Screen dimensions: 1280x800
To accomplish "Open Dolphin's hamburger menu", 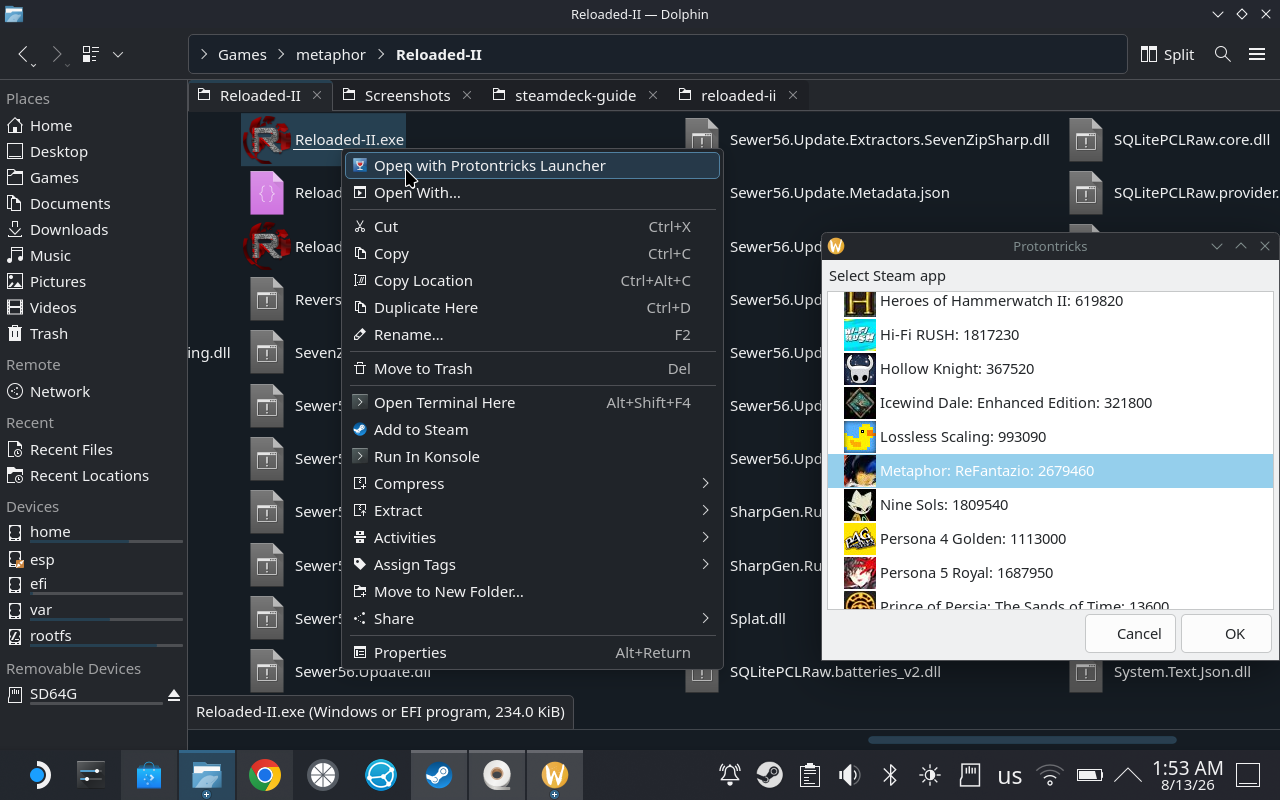I will [x=1257, y=54].
